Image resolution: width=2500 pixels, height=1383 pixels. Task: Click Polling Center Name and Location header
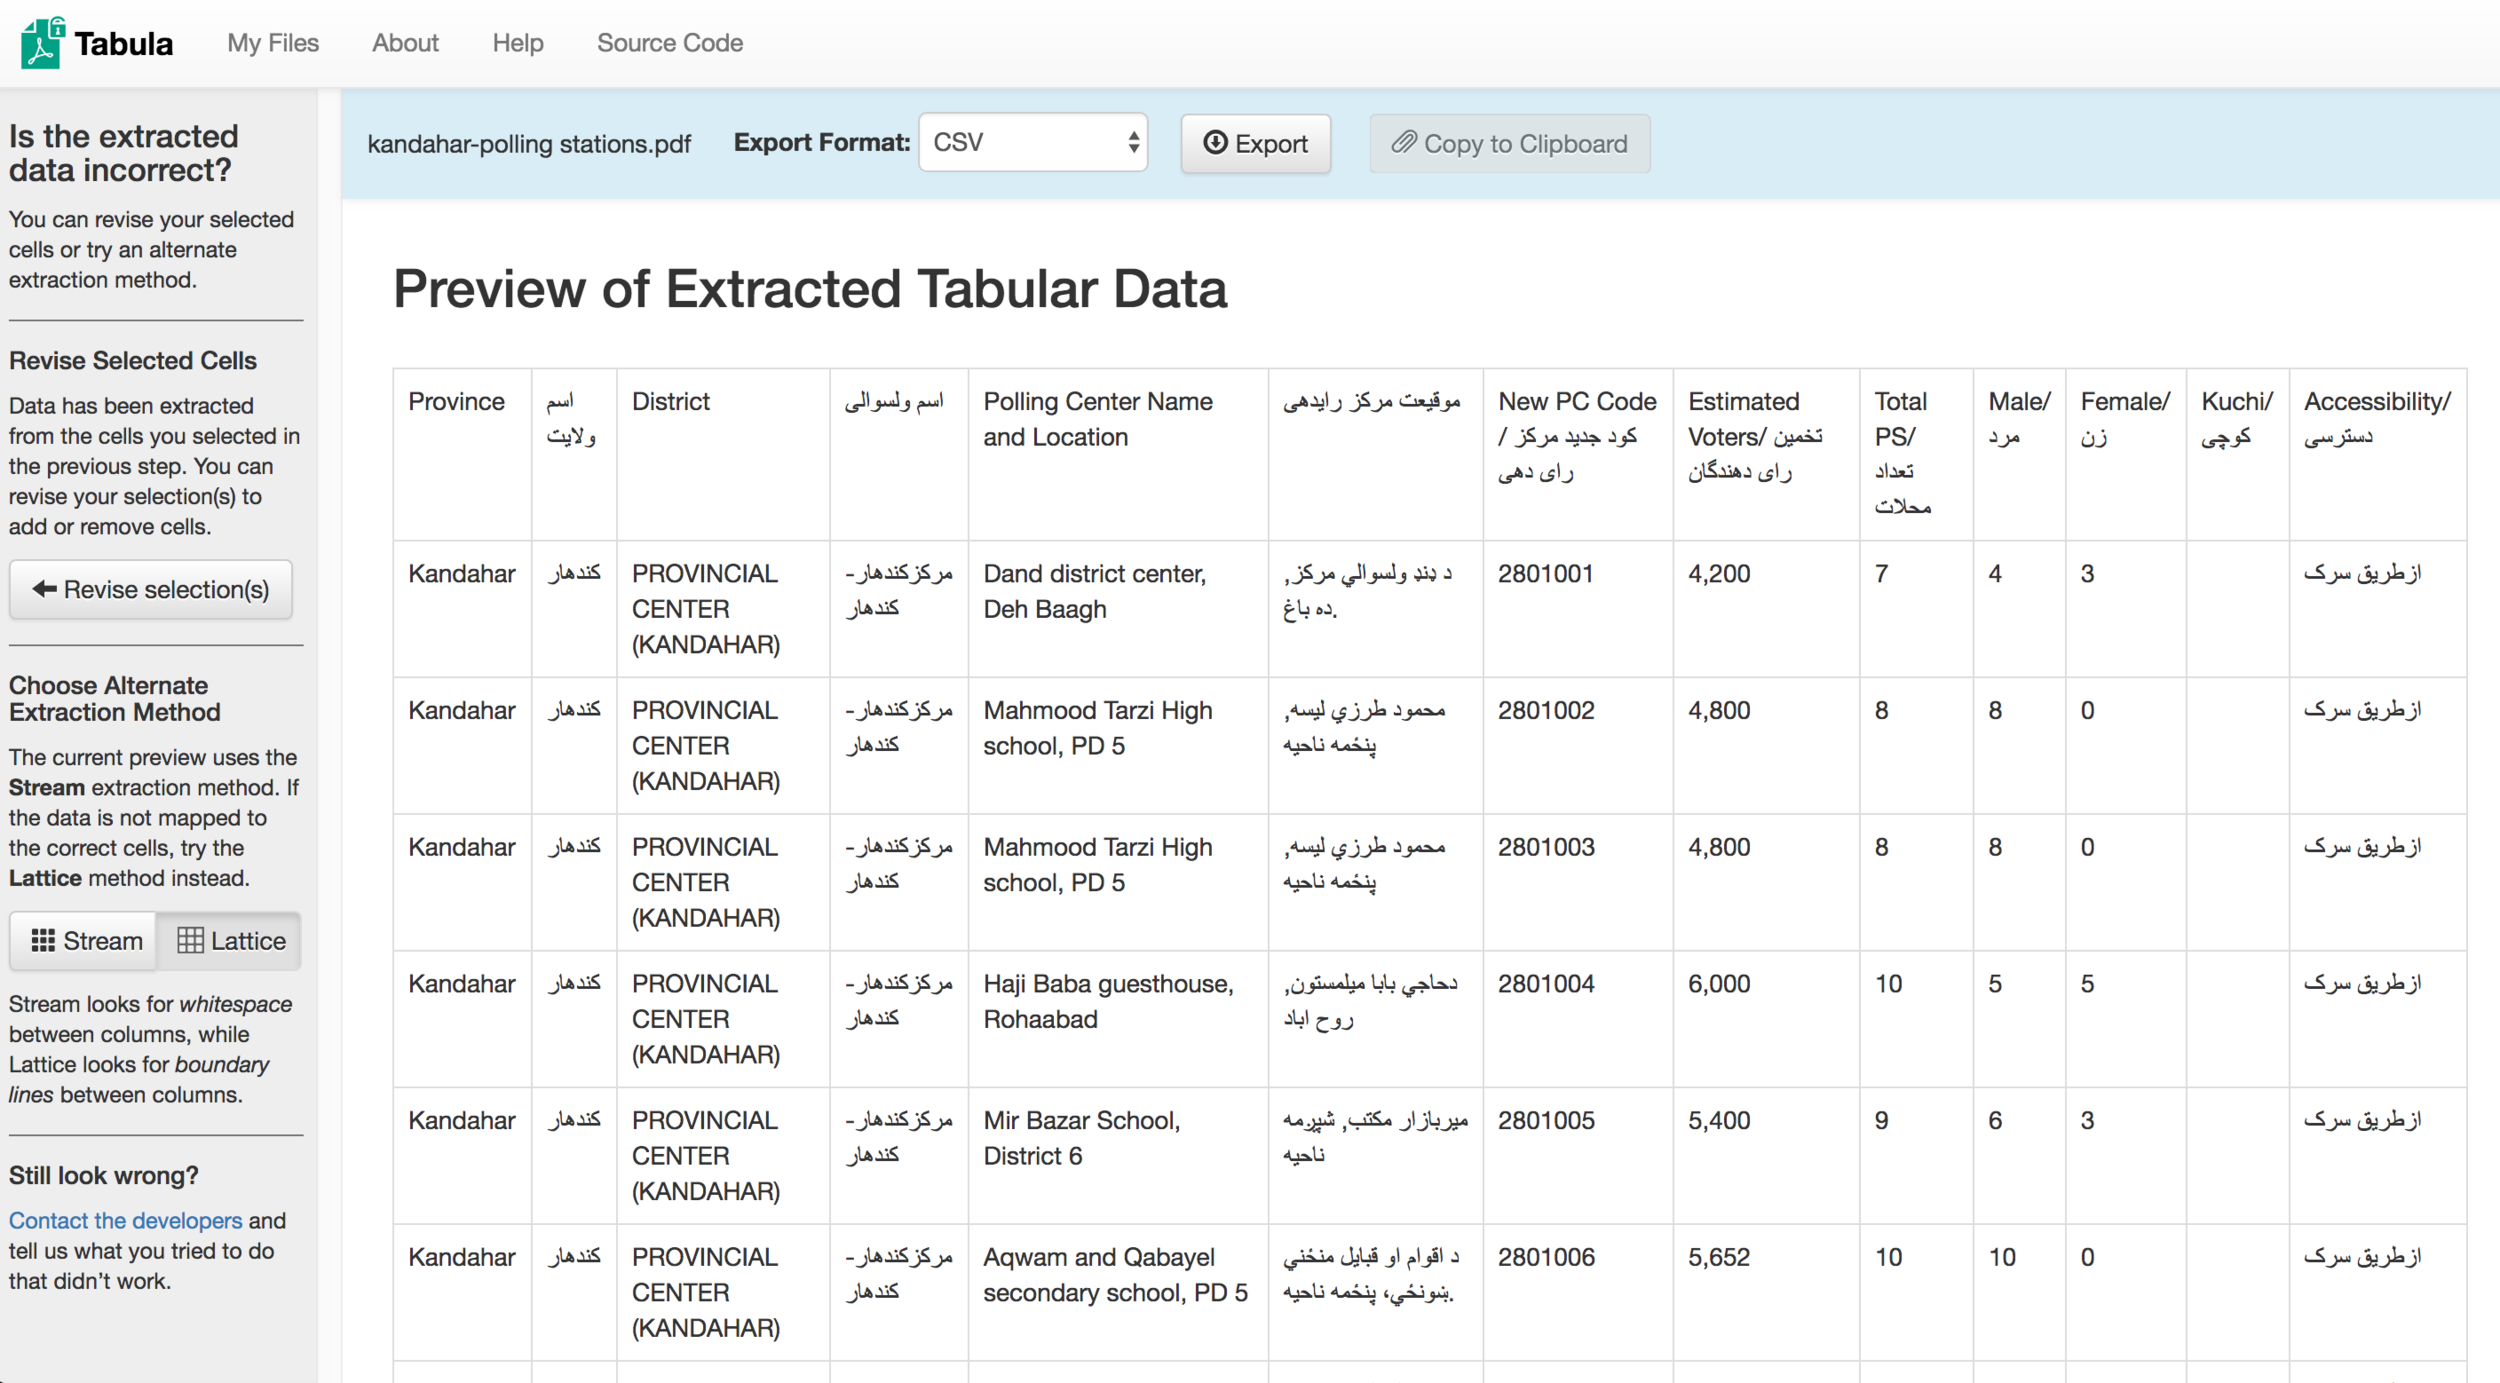point(1118,454)
